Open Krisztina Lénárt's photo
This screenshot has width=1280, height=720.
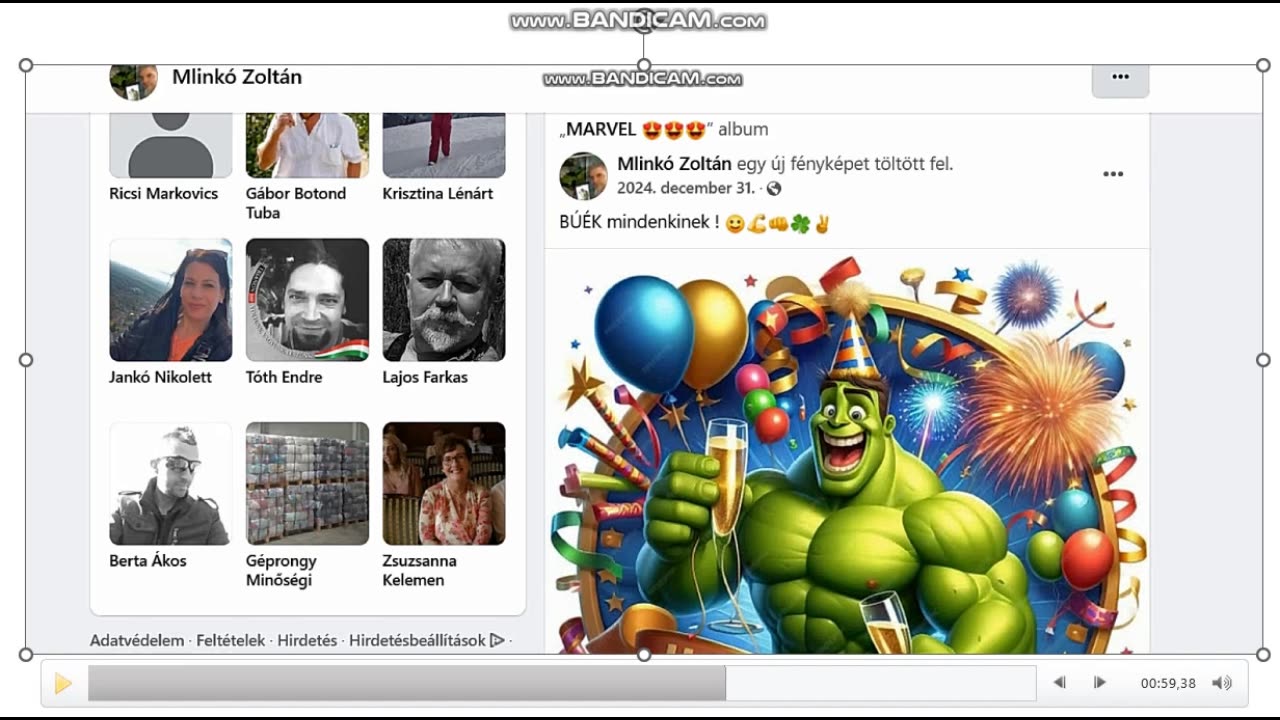point(444,146)
